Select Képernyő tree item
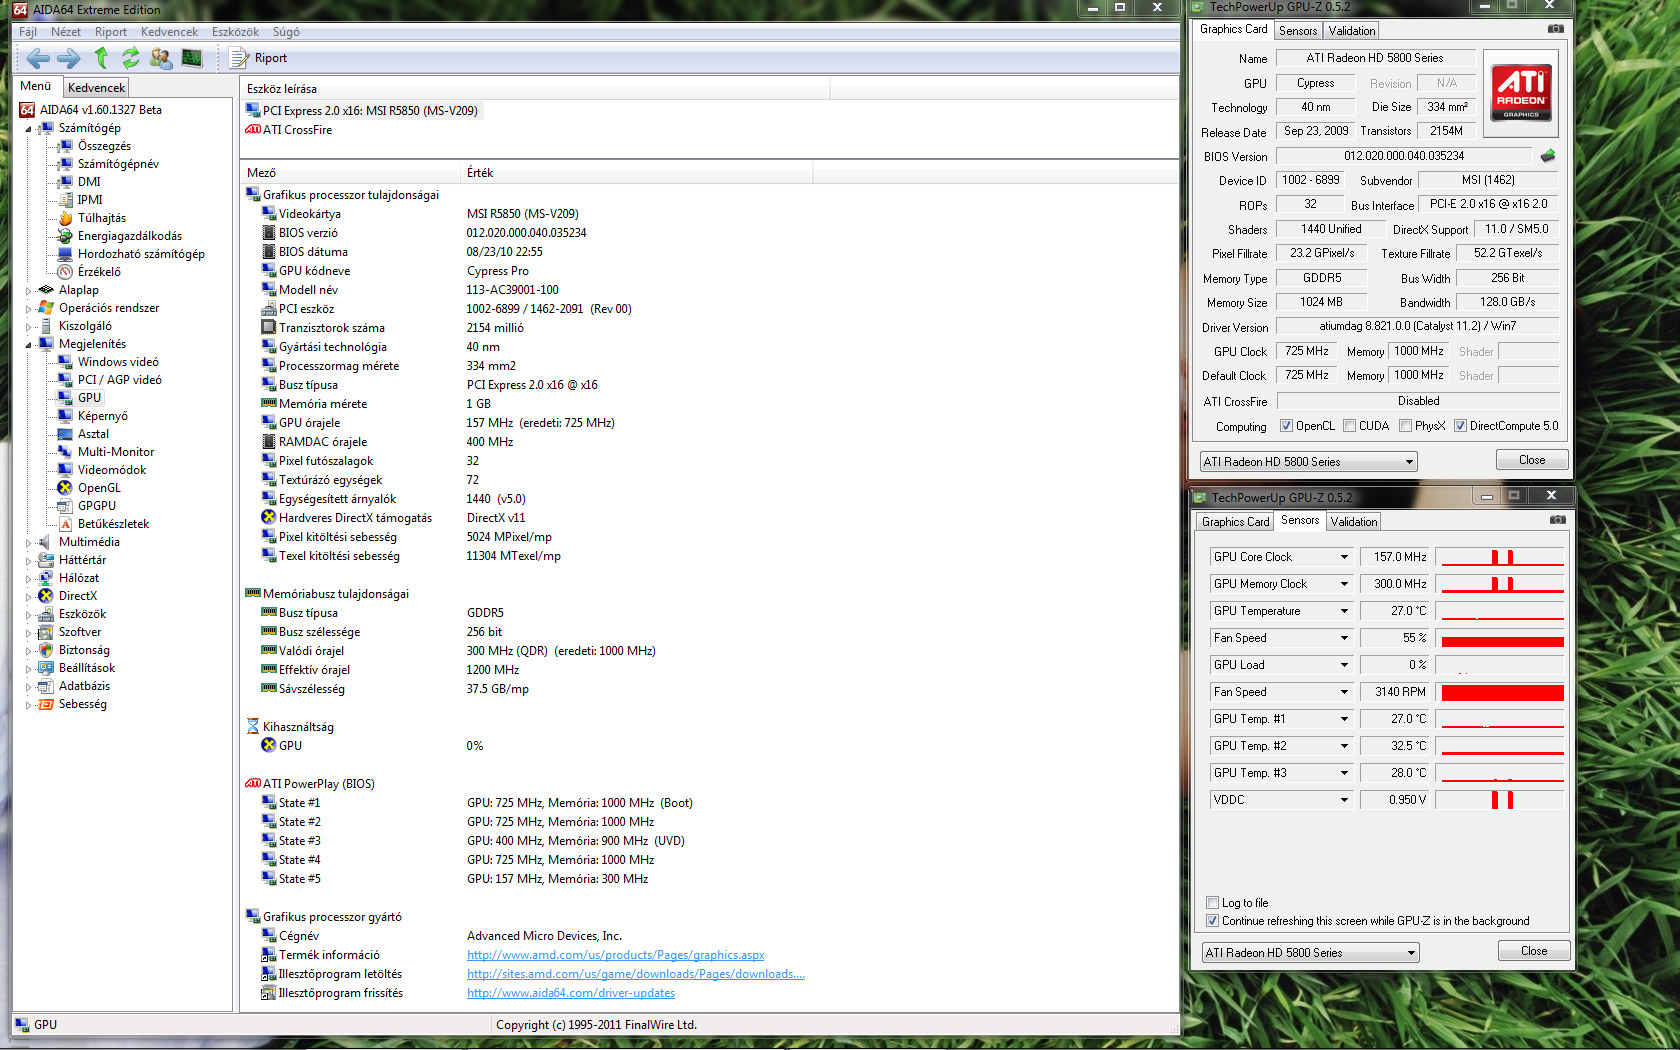The width and height of the screenshot is (1680, 1050). [102, 416]
